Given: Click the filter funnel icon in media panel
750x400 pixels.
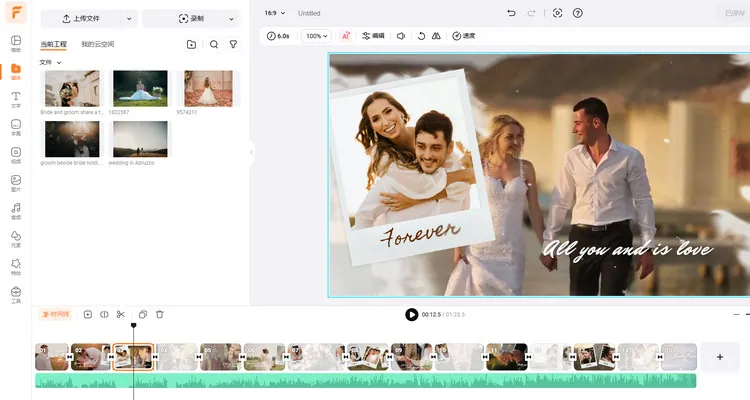Looking at the screenshot, I should point(233,44).
